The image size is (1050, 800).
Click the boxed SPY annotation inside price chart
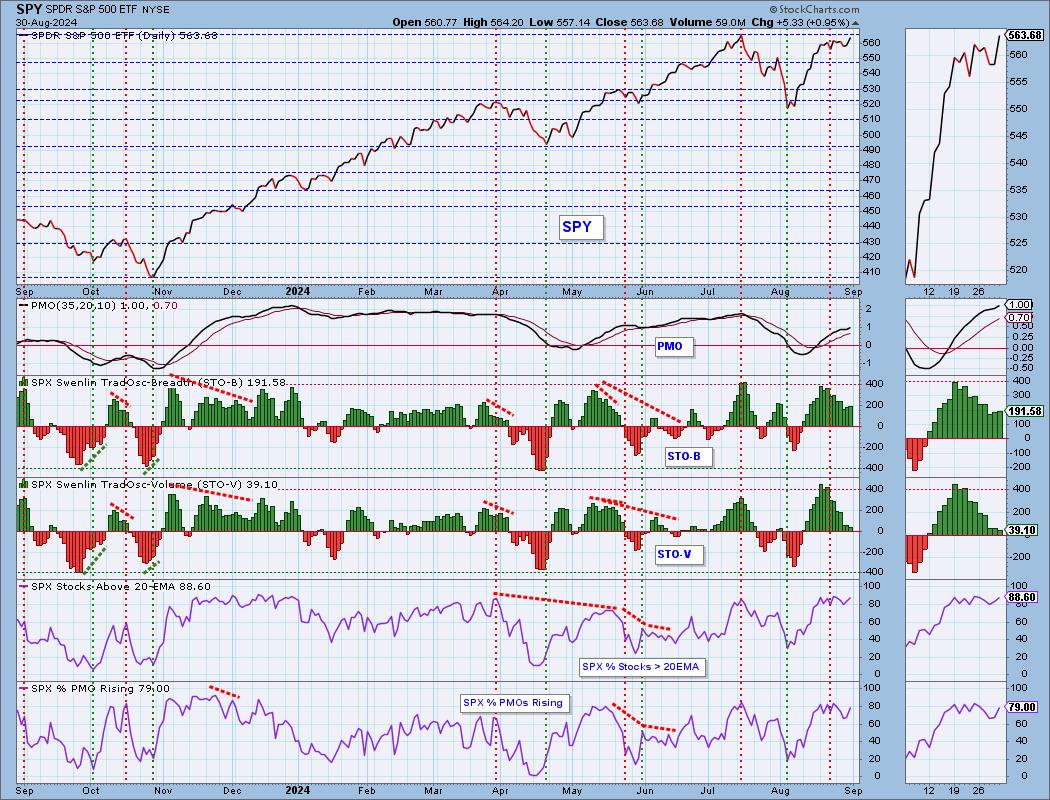[581, 227]
